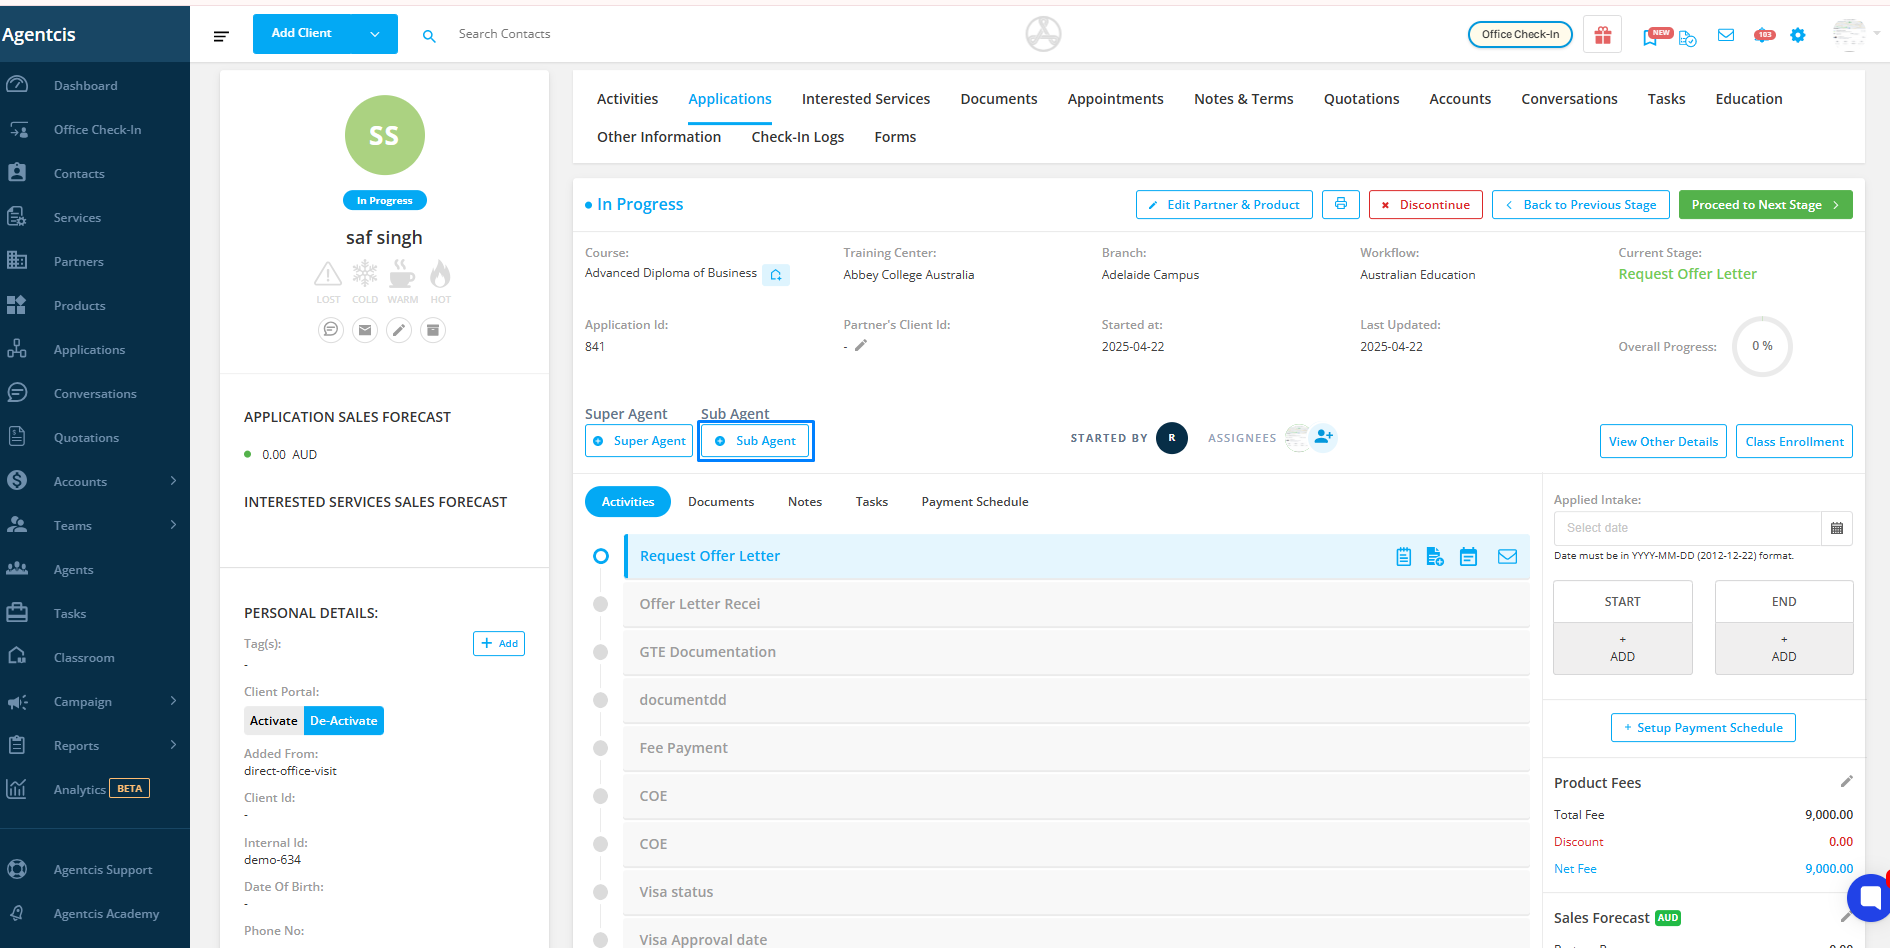Edit Partner's Client Id pencil icon
The width and height of the screenshot is (1890, 948).
[861, 346]
